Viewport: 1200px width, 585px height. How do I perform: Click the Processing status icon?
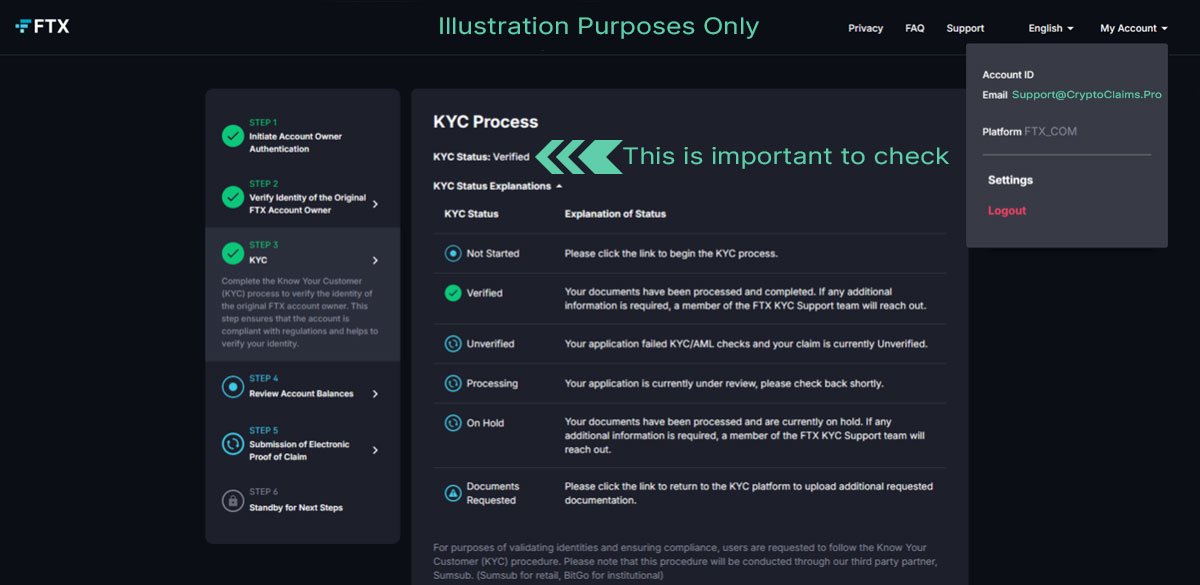[x=453, y=383]
